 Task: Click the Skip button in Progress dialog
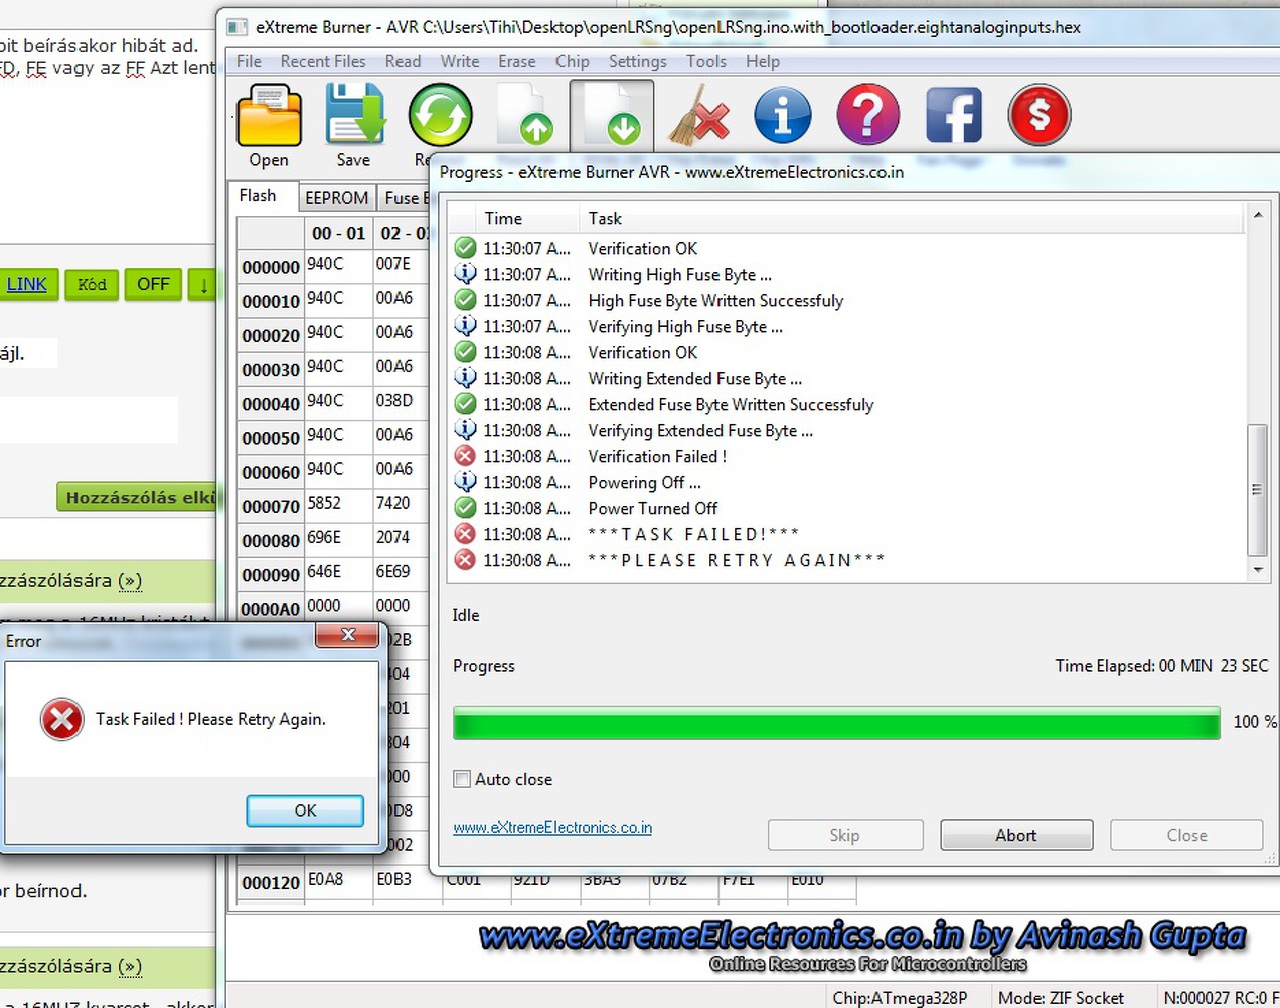845,835
